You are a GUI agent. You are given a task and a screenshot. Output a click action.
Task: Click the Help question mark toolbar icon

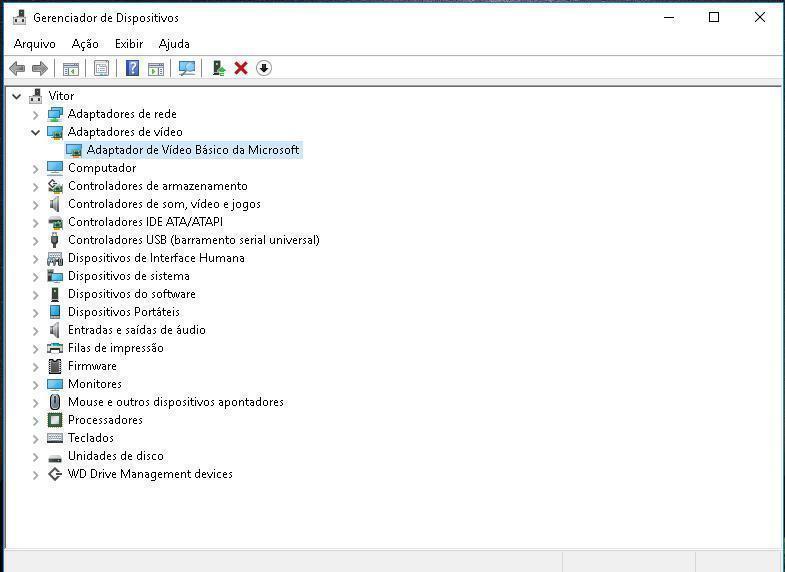pyautogui.click(x=132, y=68)
